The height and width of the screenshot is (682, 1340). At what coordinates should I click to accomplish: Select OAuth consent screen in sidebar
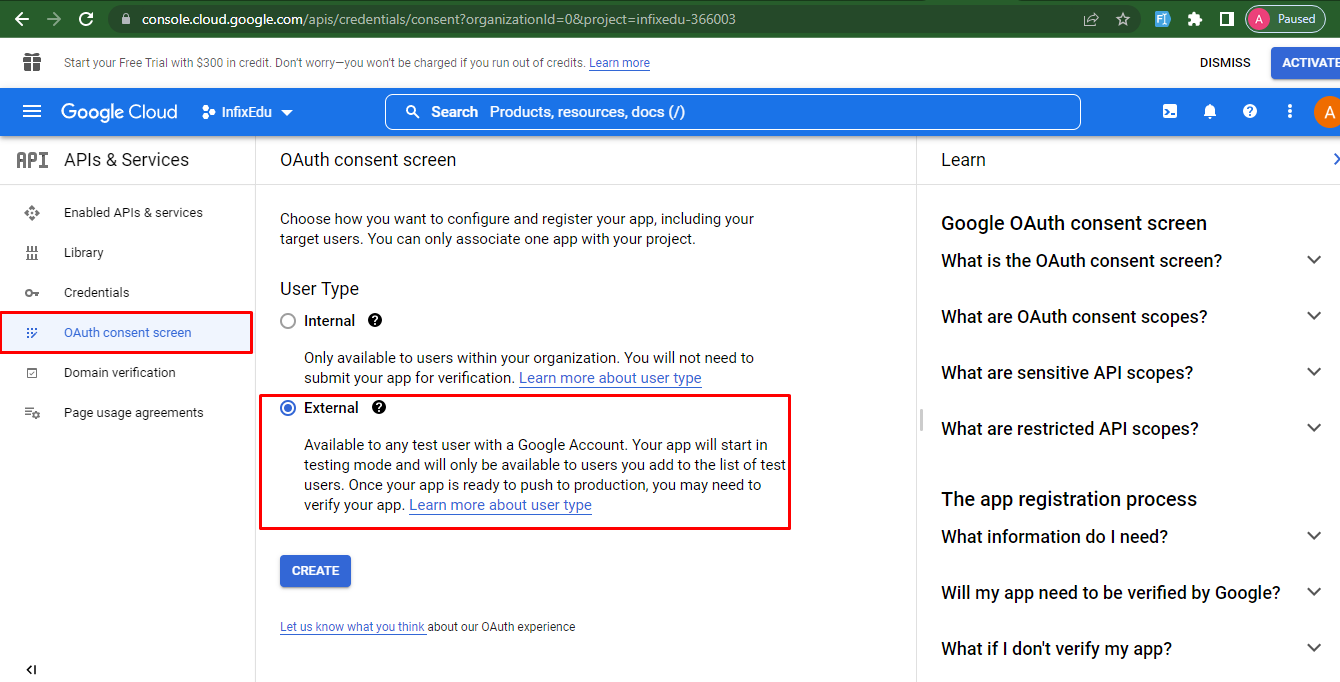126,333
